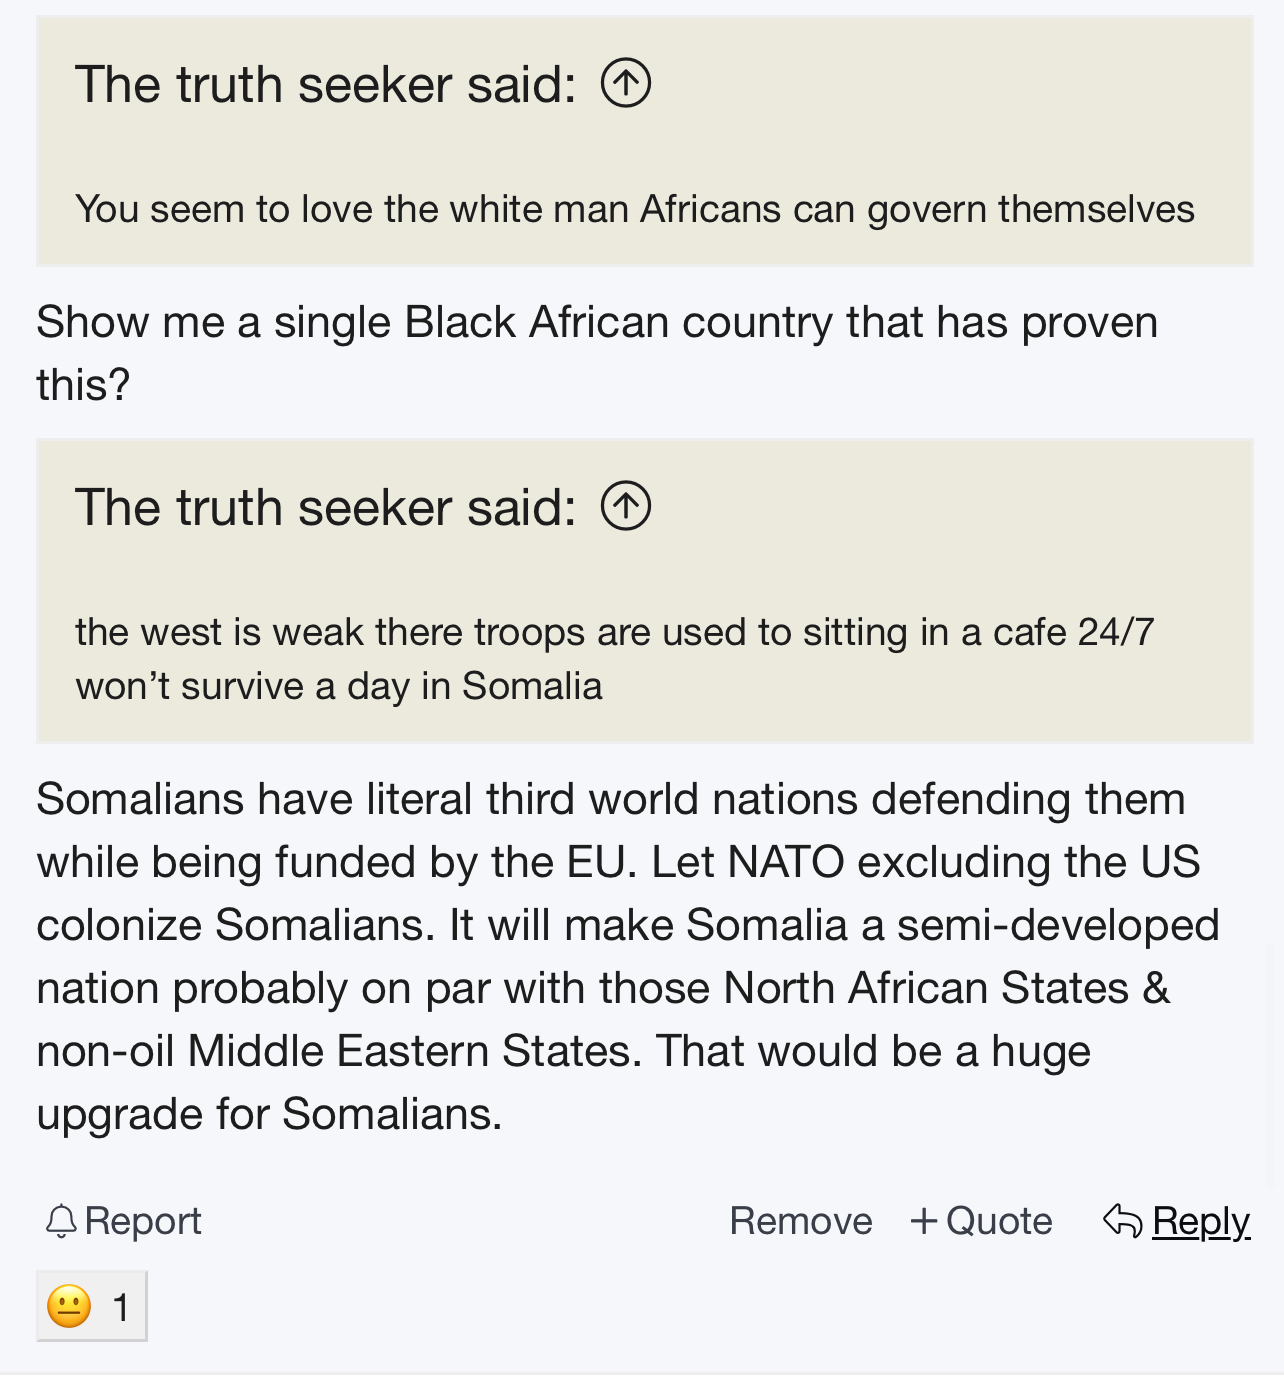Click the bell icon next to Report
Image resolution: width=1284 pixels, height=1380 pixels.
[61, 1221]
